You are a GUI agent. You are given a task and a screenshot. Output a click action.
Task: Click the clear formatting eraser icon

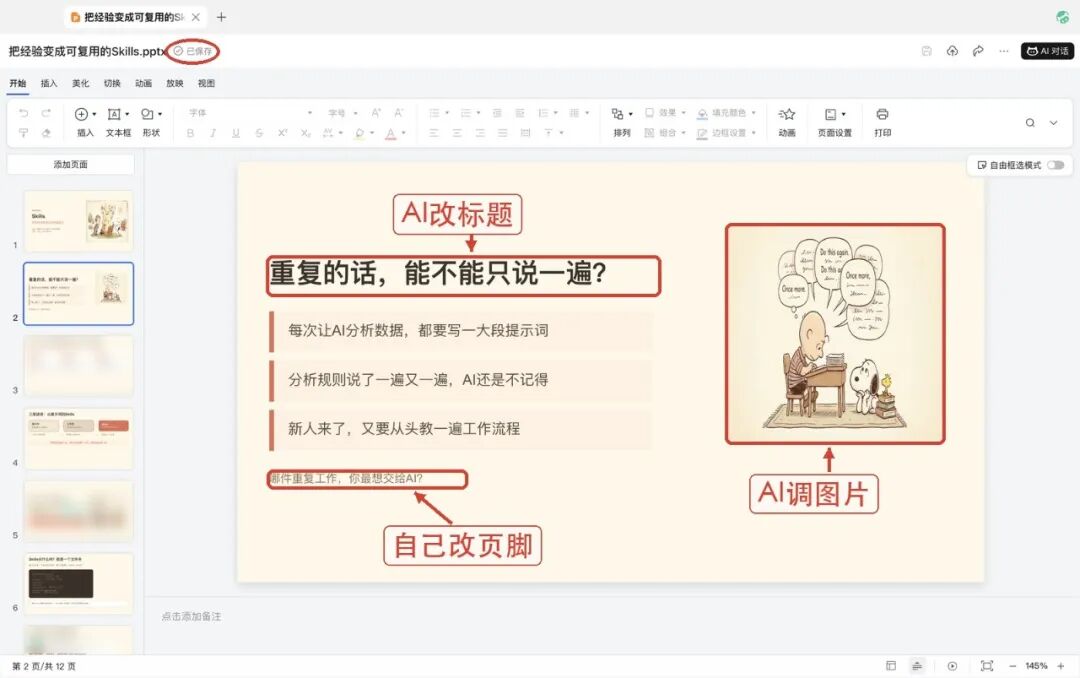pyautogui.click(x=46, y=133)
